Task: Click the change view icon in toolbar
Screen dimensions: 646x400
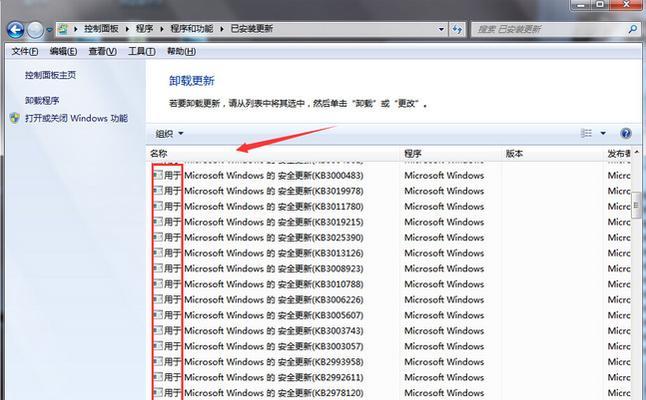Action: [x=586, y=133]
